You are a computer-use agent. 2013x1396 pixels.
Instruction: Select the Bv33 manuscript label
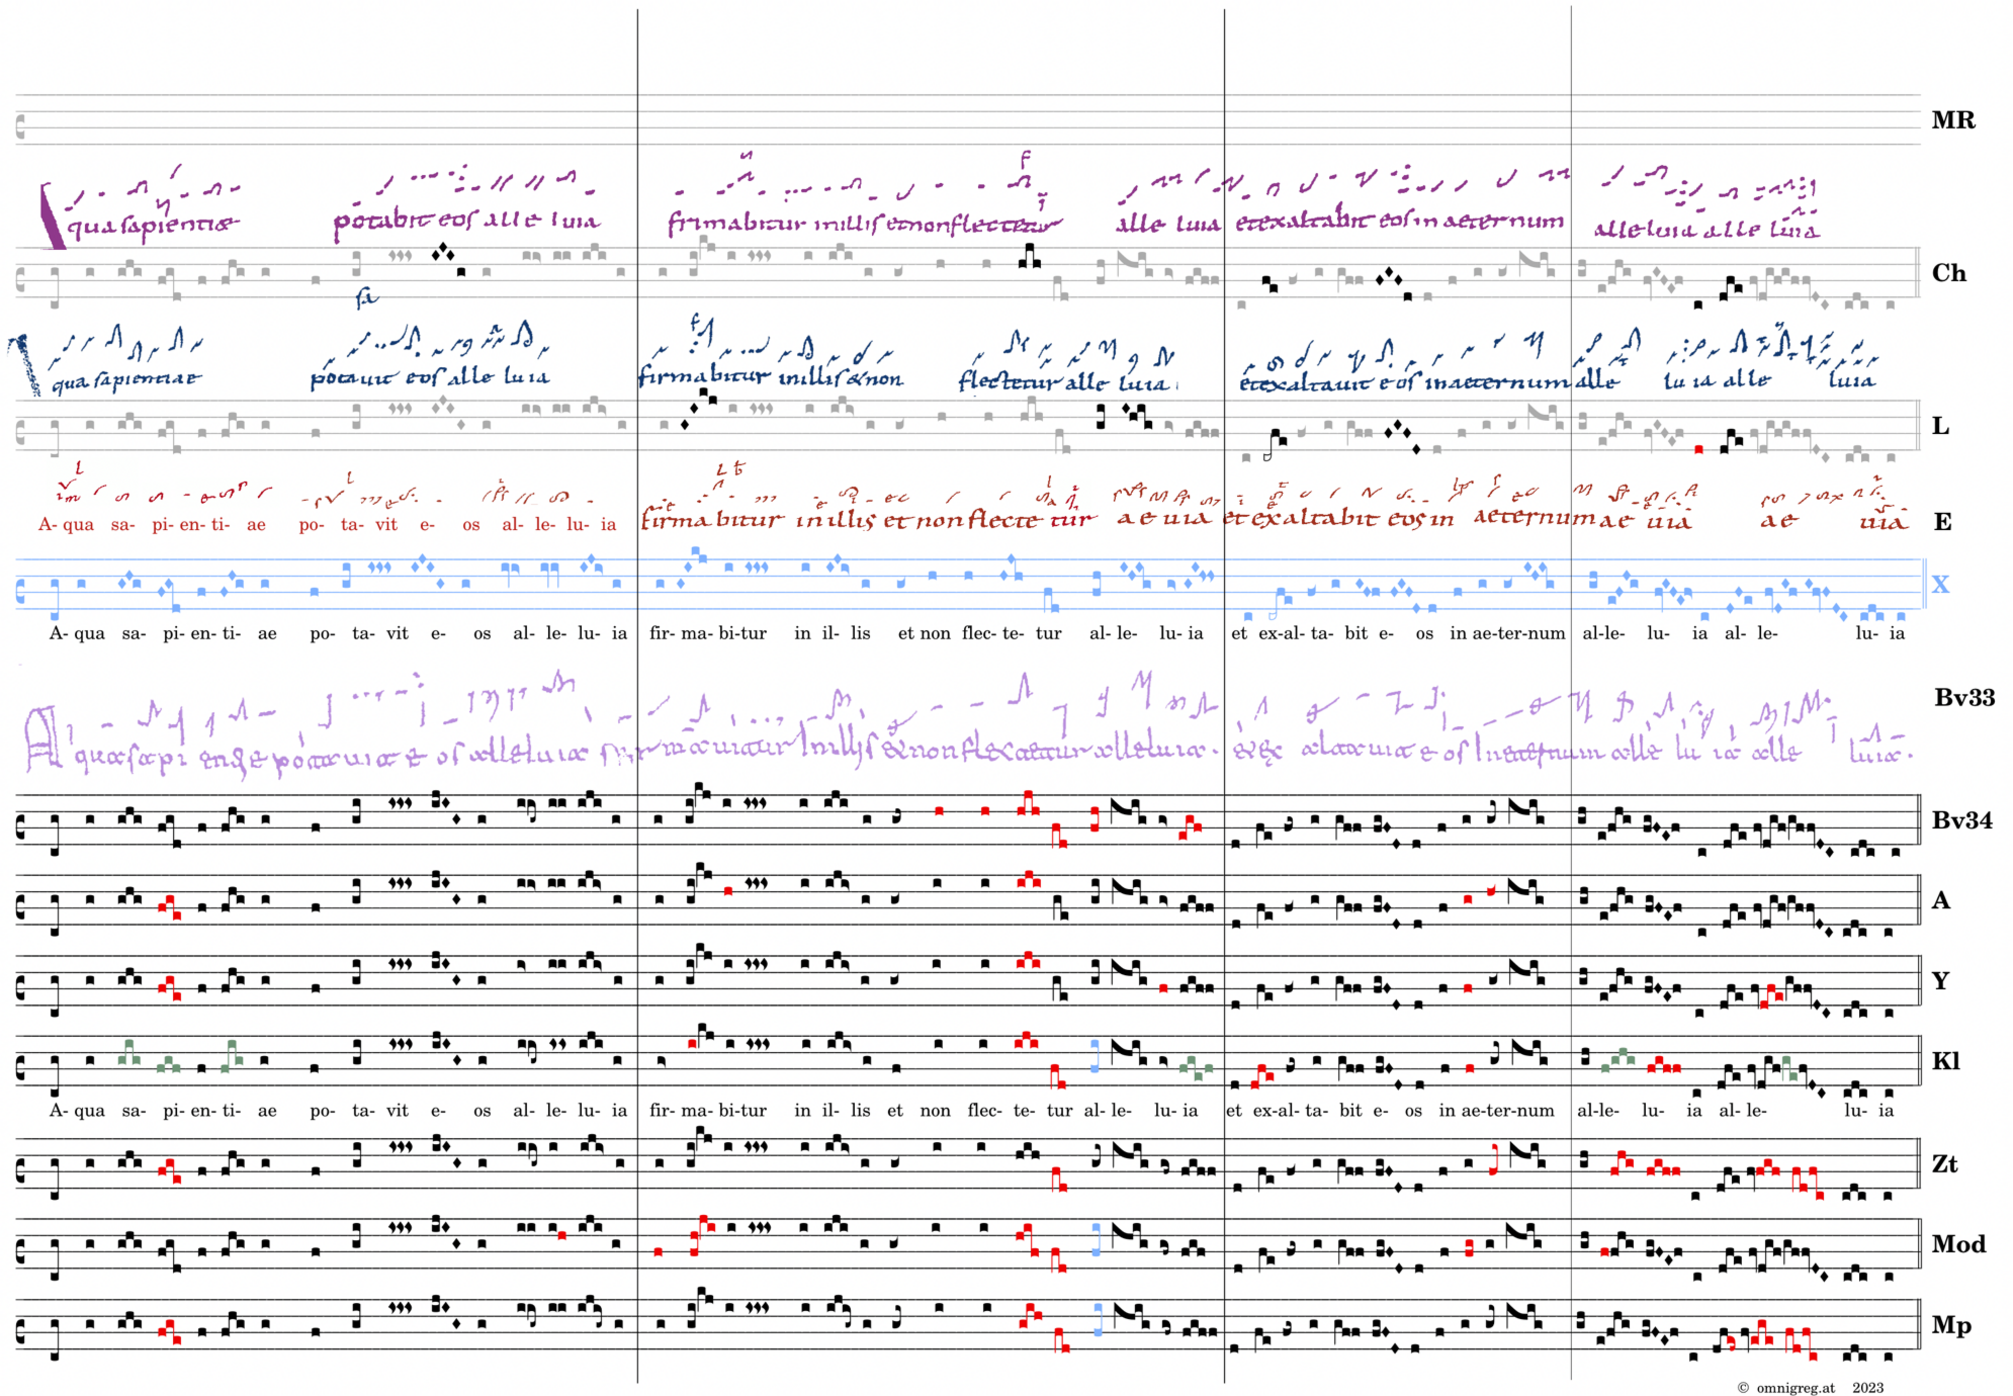(x=1964, y=698)
